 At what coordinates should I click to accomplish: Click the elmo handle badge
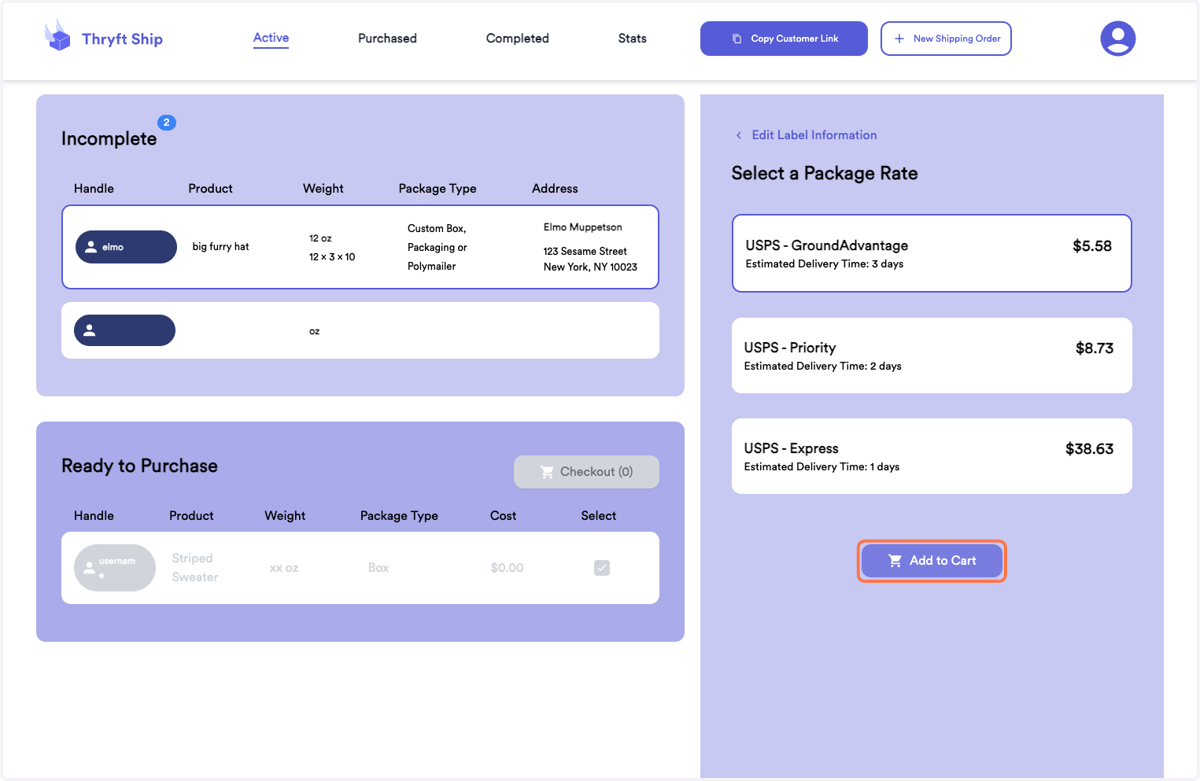click(x=126, y=247)
